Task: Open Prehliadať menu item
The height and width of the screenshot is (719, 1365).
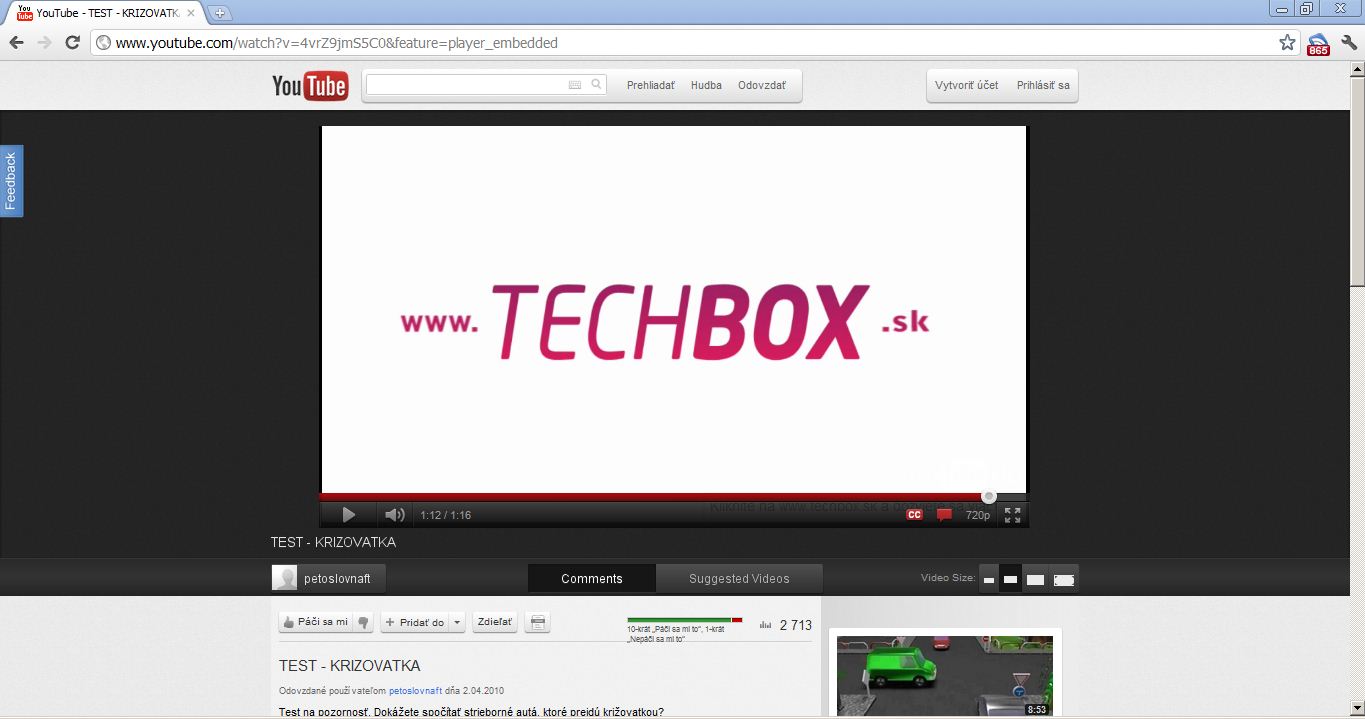Action: (651, 85)
